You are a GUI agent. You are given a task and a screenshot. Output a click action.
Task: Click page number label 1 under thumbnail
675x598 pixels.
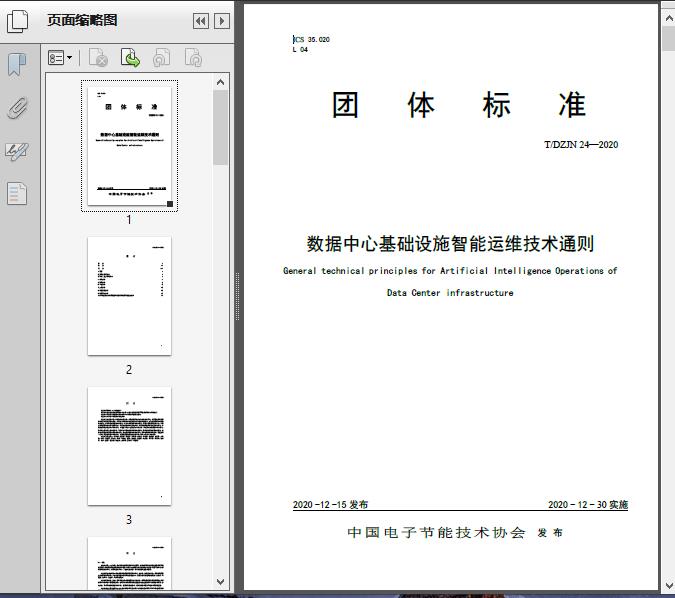[x=129, y=220]
